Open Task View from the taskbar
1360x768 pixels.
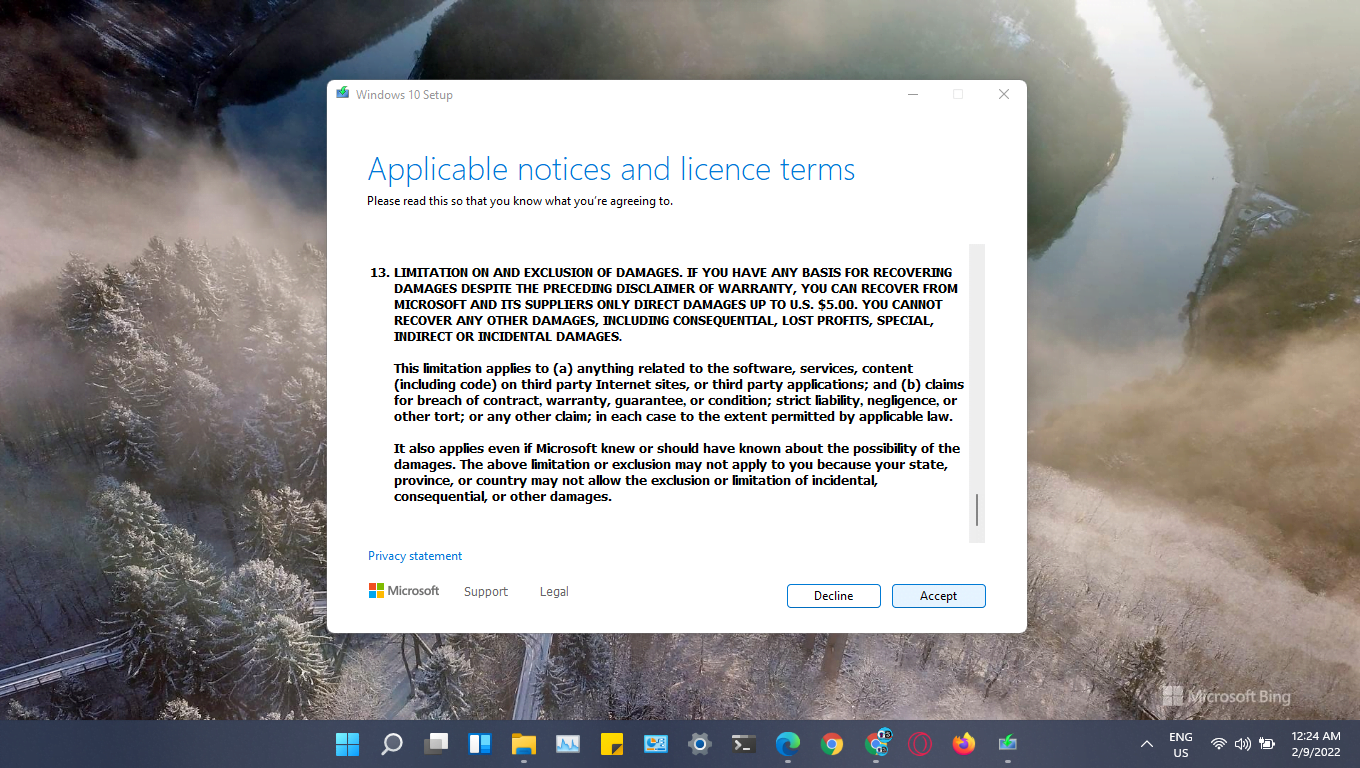436,744
